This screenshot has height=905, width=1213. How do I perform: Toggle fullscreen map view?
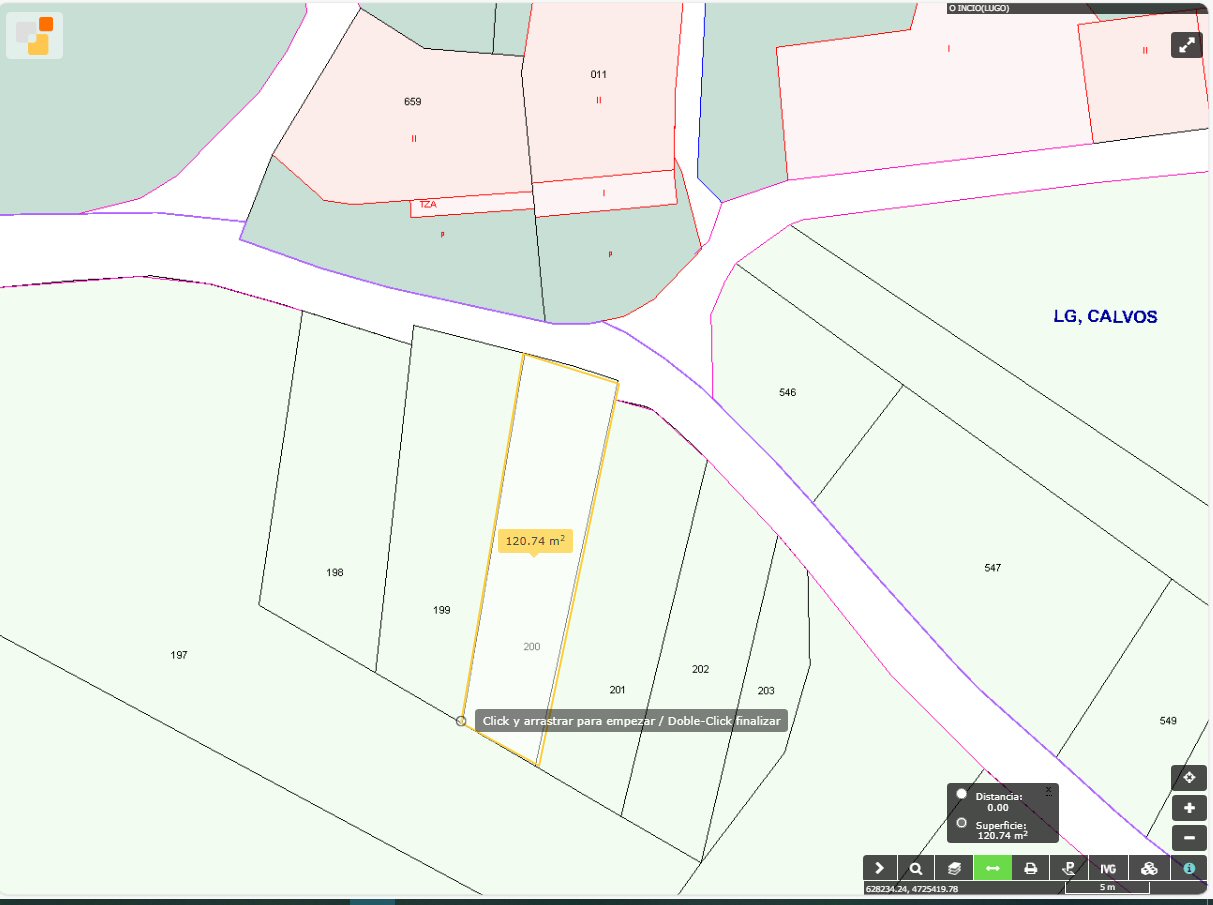[x=1187, y=45]
